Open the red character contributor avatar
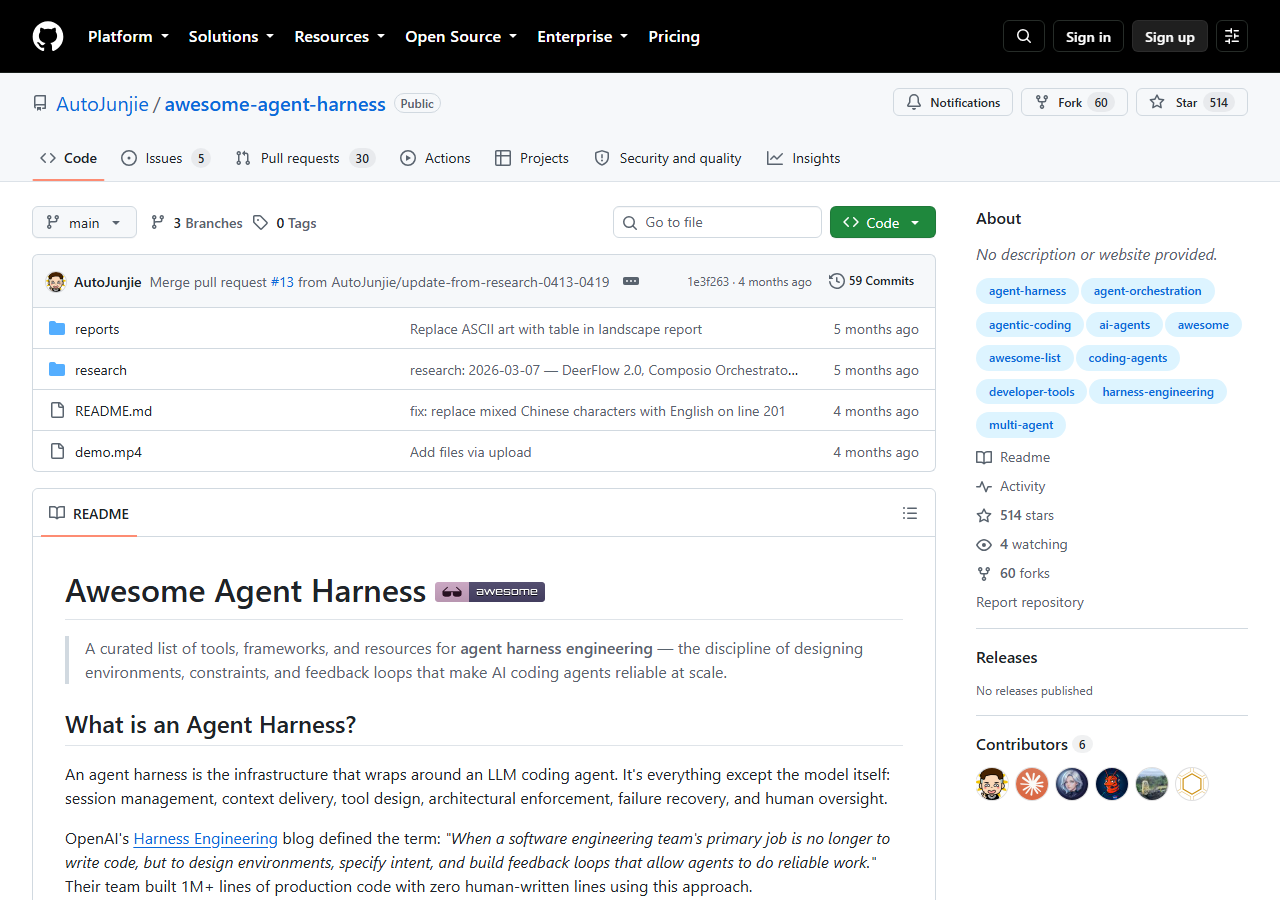 pyautogui.click(x=1112, y=784)
